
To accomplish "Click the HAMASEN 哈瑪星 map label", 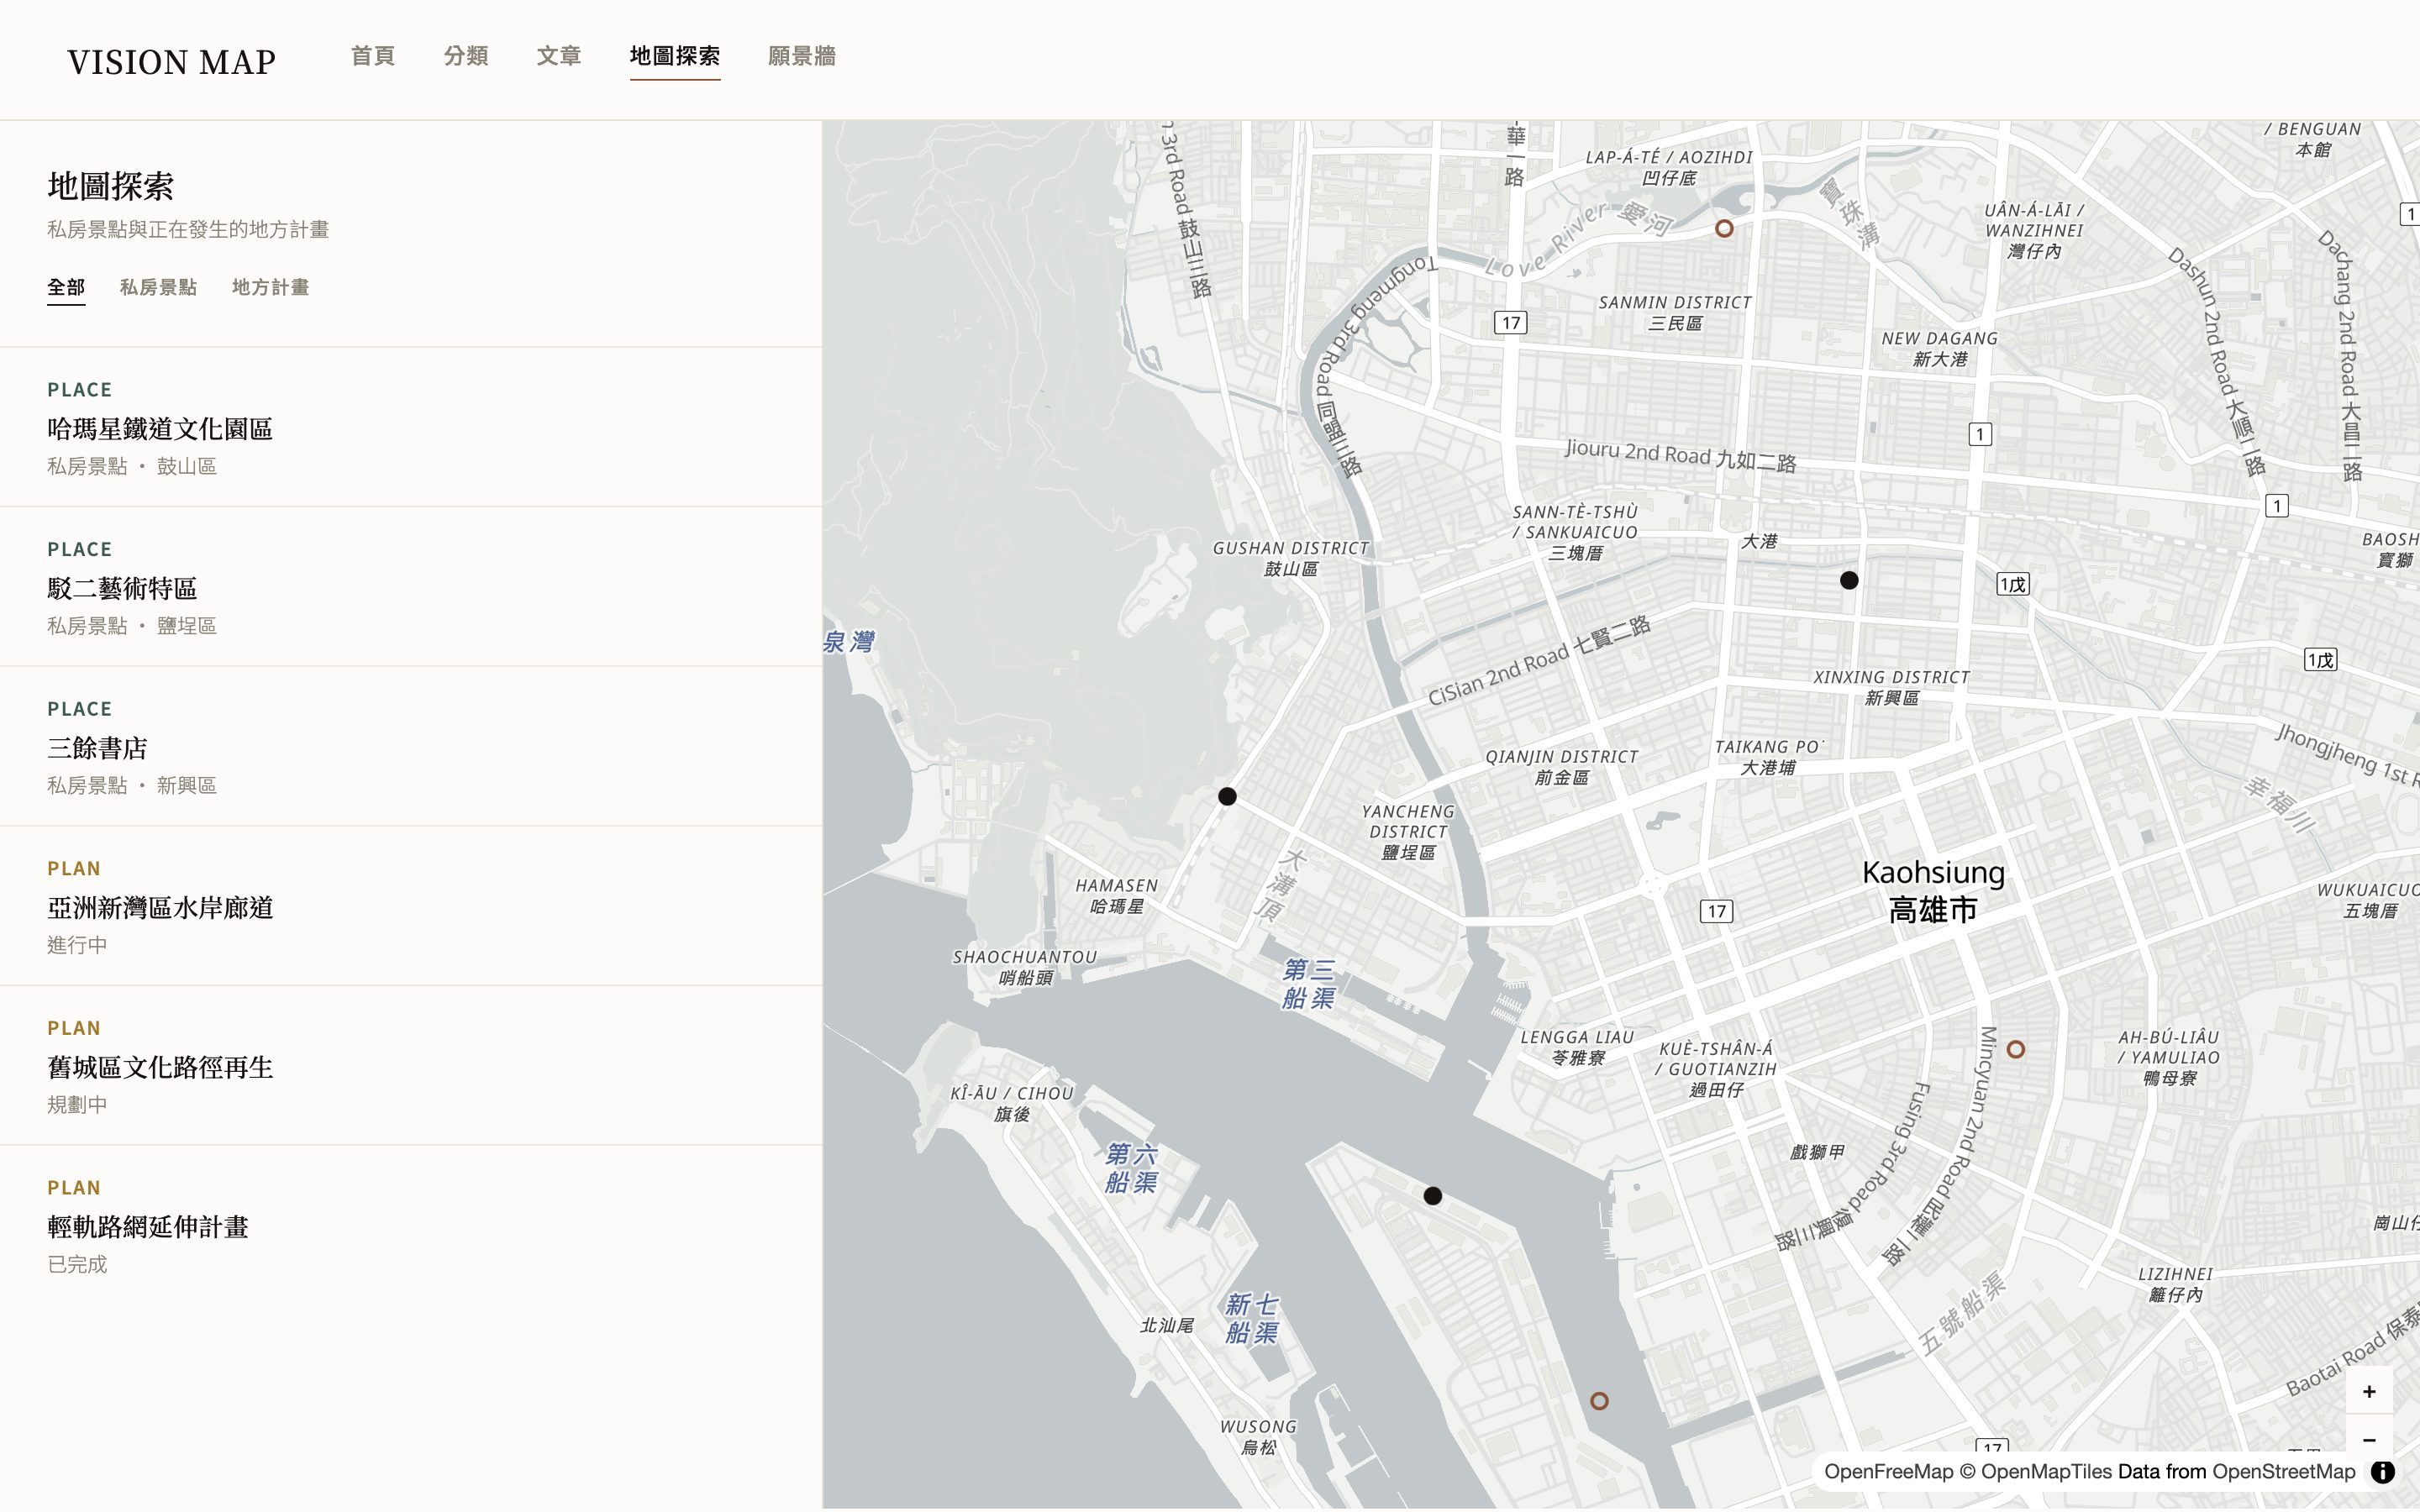I will pyautogui.click(x=1116, y=896).
